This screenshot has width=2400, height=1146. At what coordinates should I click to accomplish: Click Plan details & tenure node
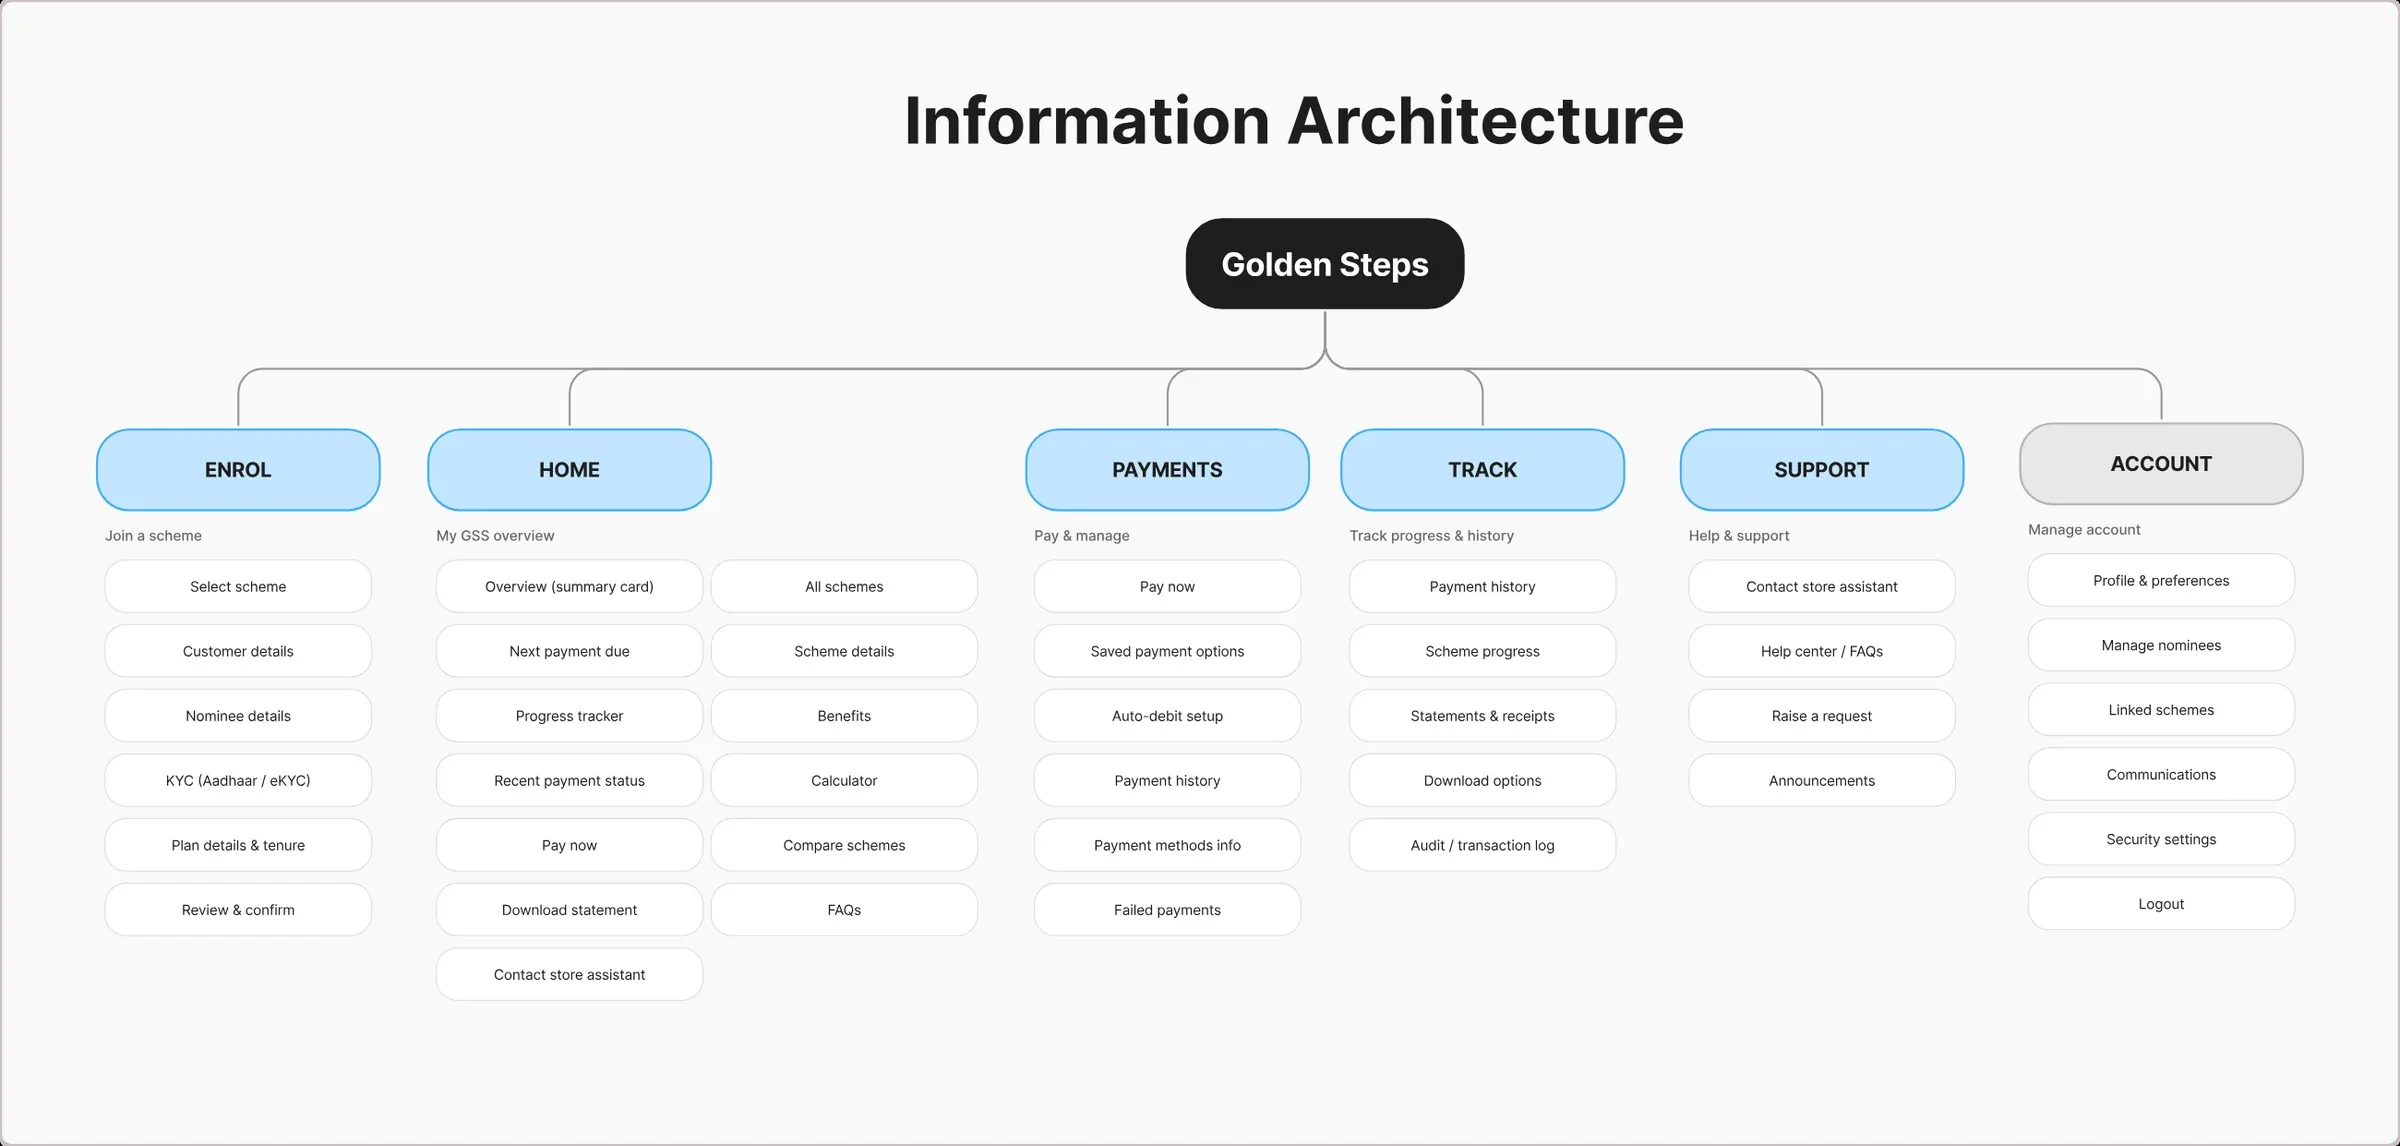(238, 845)
